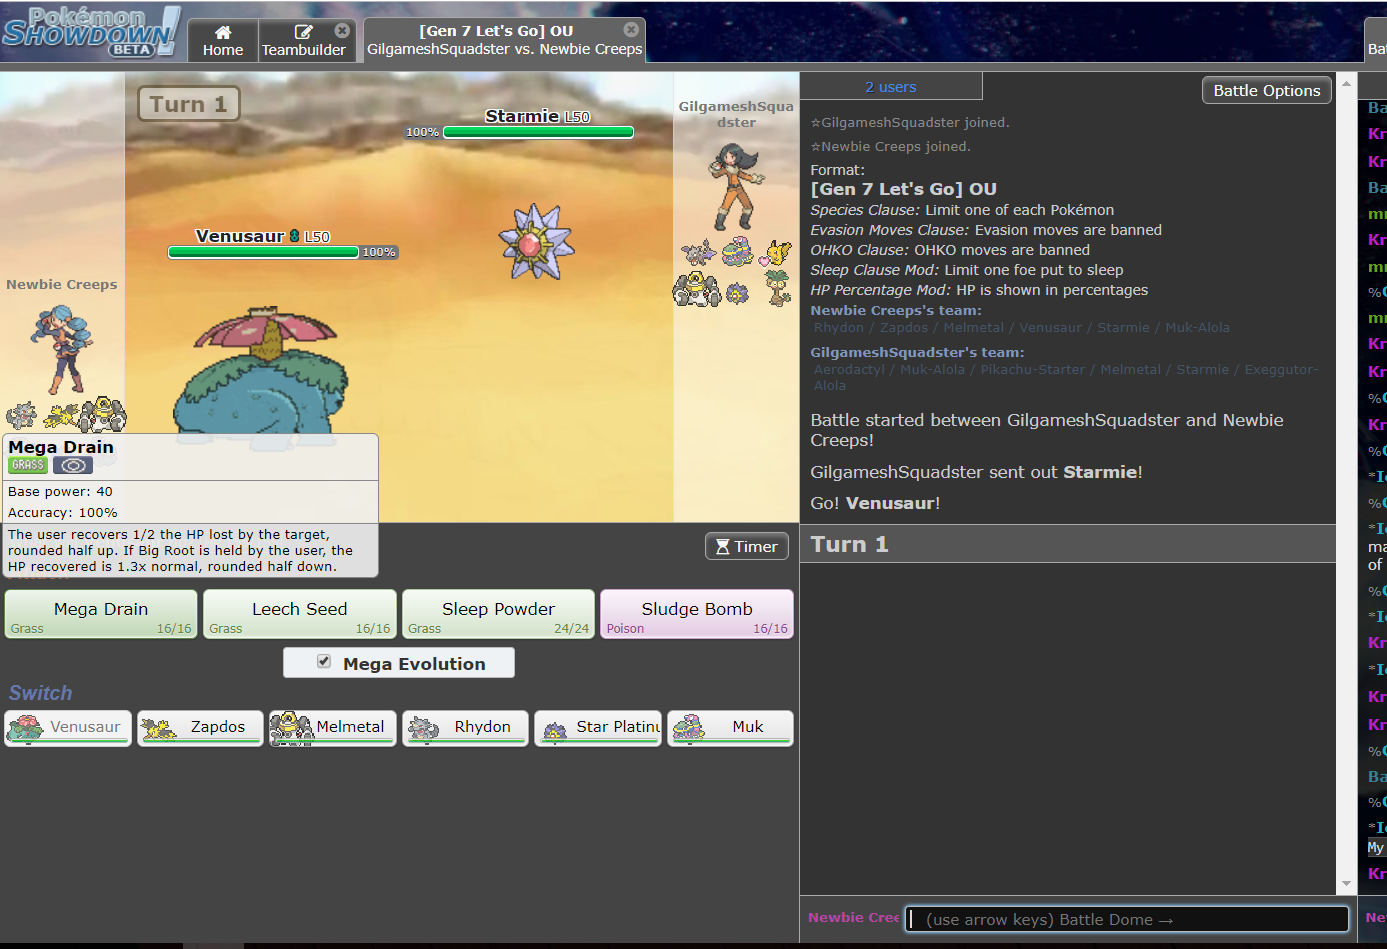
Task: Click the "☆Newbie Creeps joined." log line
Action: click(890, 147)
